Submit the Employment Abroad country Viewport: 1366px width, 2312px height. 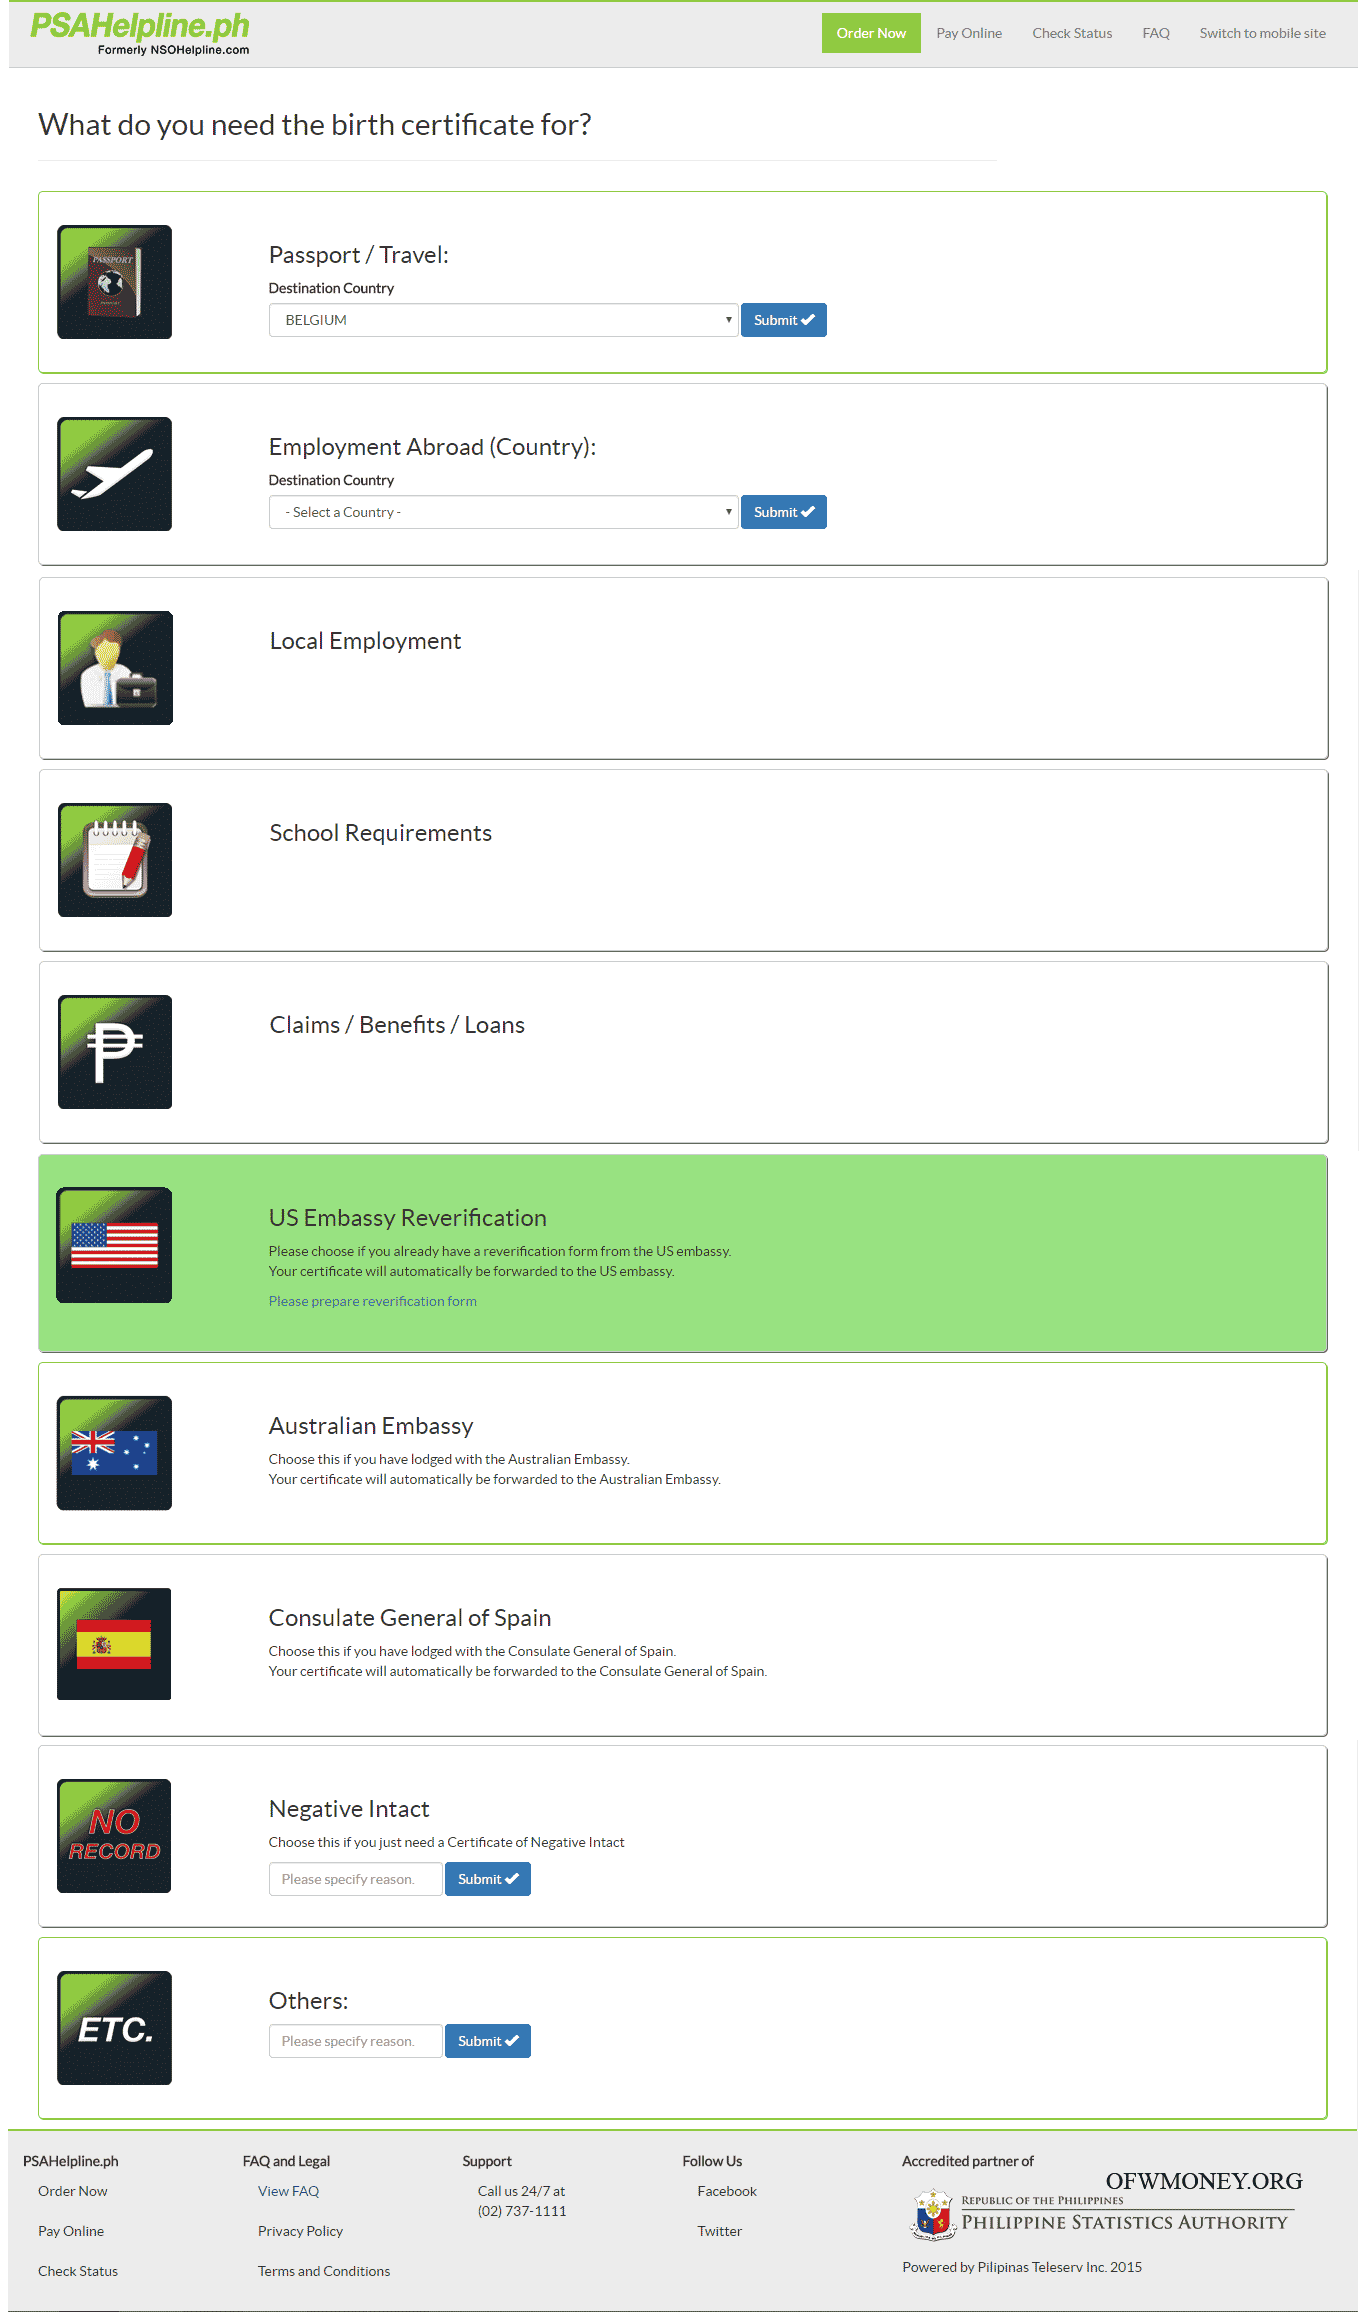pyautogui.click(x=784, y=512)
